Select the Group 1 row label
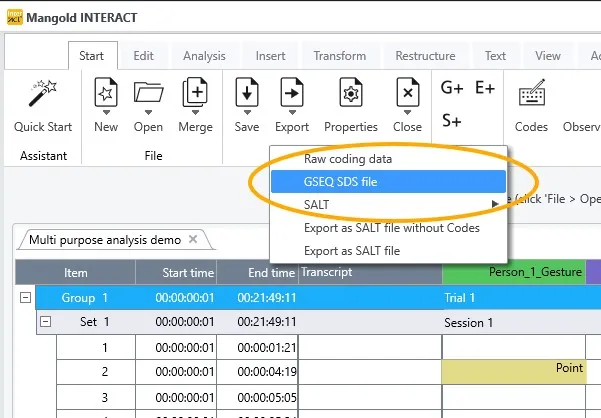Viewport: 601px width, 418px height. [x=85, y=298]
